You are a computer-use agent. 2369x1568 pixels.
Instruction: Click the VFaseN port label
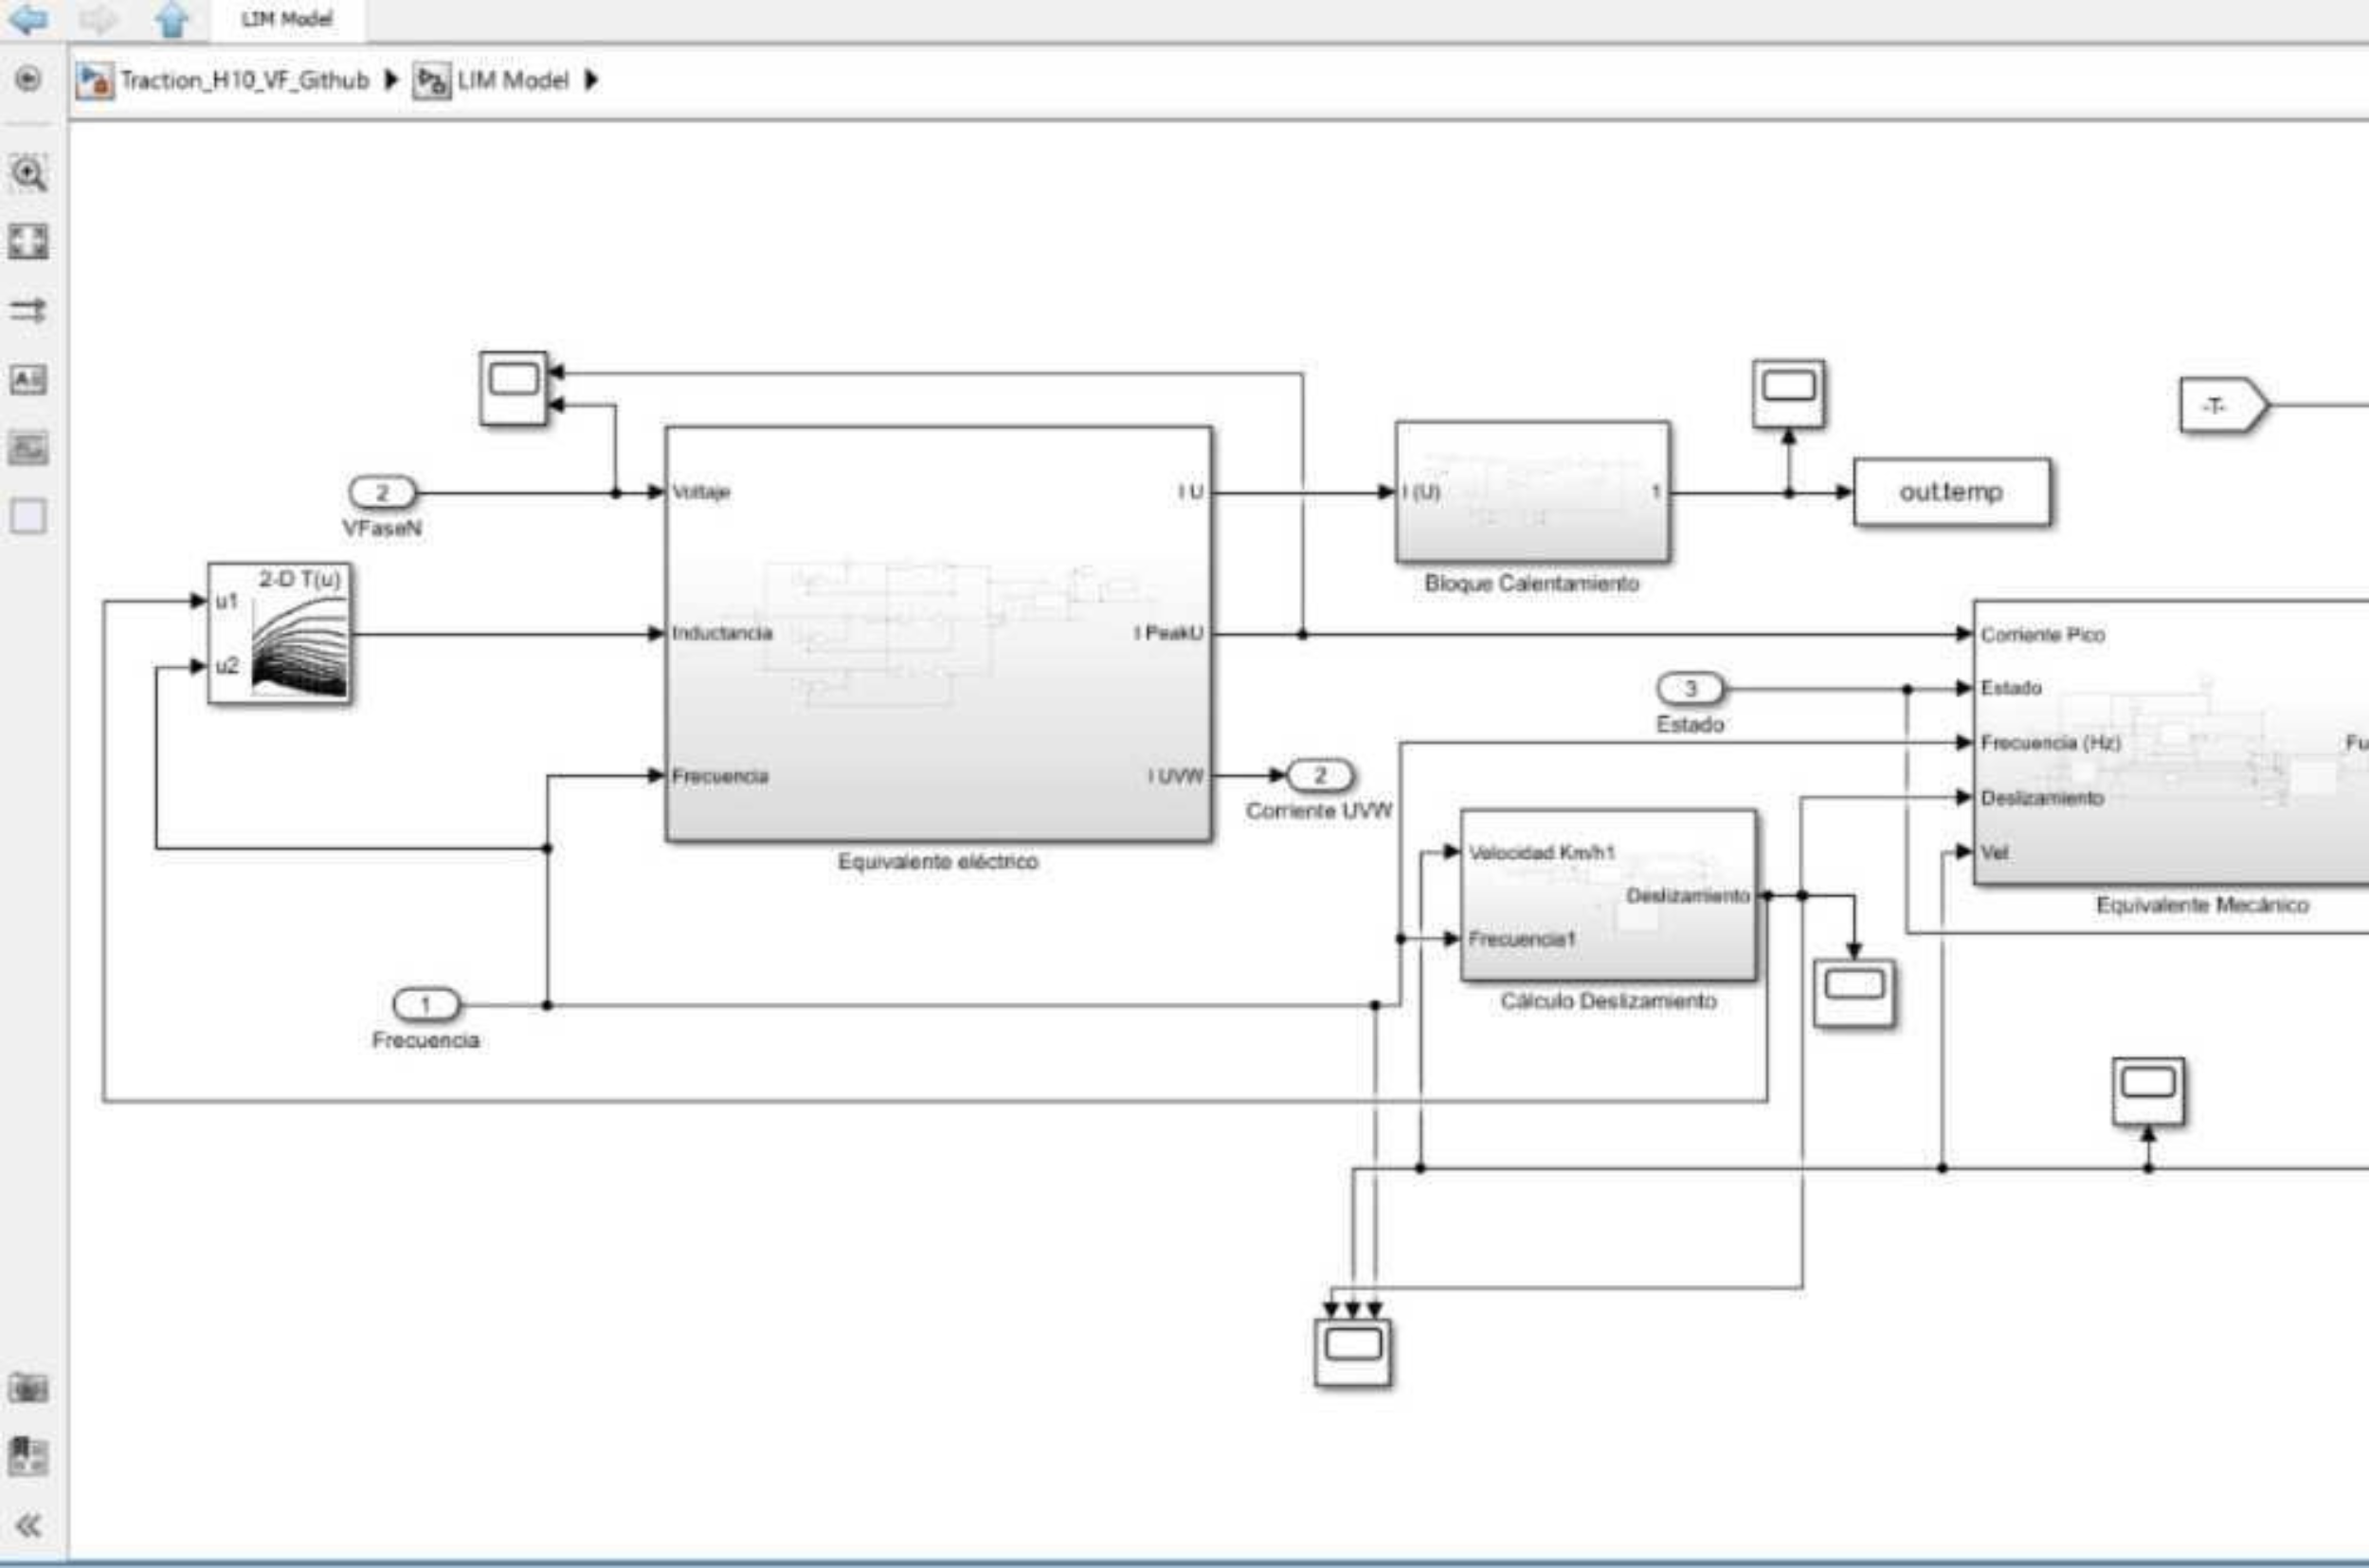(382, 528)
